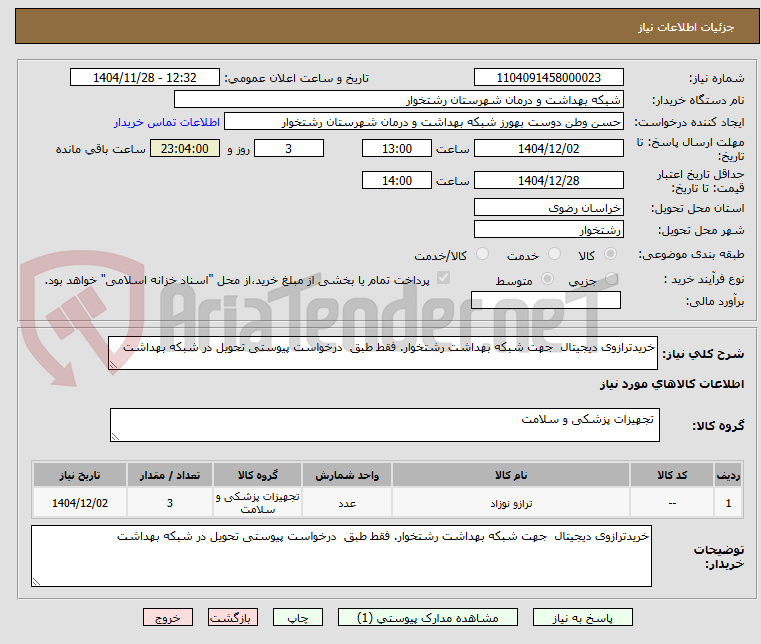Open اطلاعات تماس خریدار link
The width and height of the screenshot is (761, 644).
167,122
